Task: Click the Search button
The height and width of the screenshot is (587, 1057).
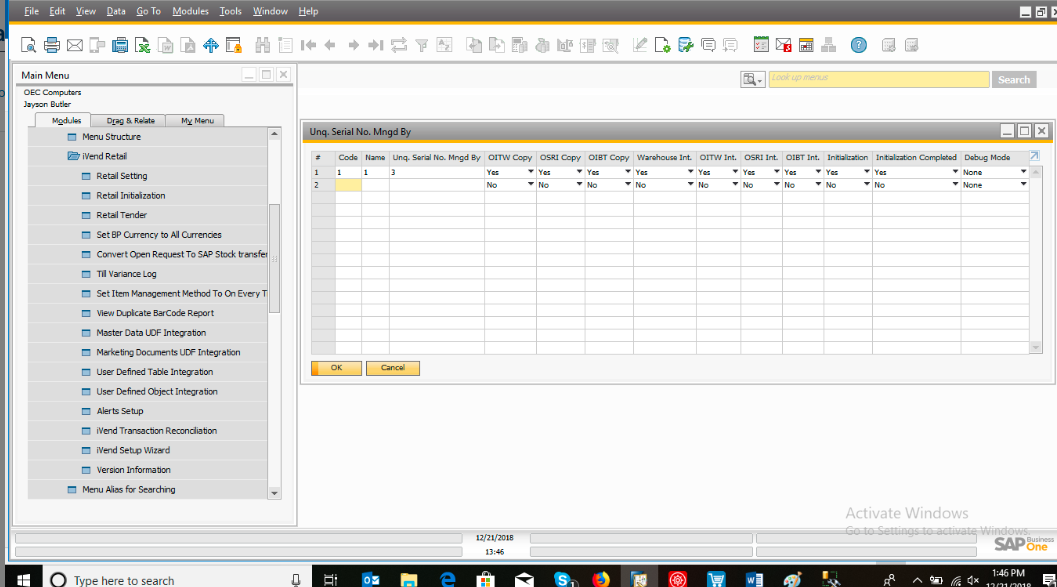Action: pos(1014,80)
